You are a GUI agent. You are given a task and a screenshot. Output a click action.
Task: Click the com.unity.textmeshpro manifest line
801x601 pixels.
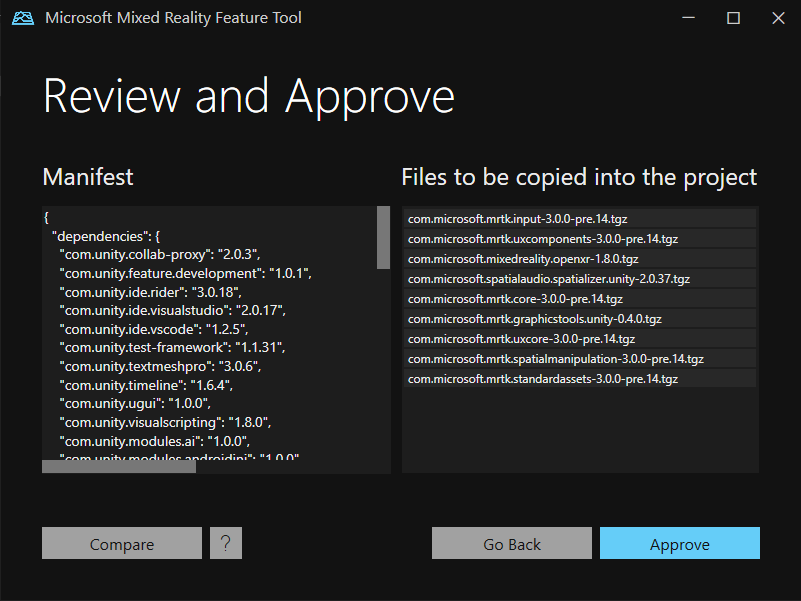[160, 366]
